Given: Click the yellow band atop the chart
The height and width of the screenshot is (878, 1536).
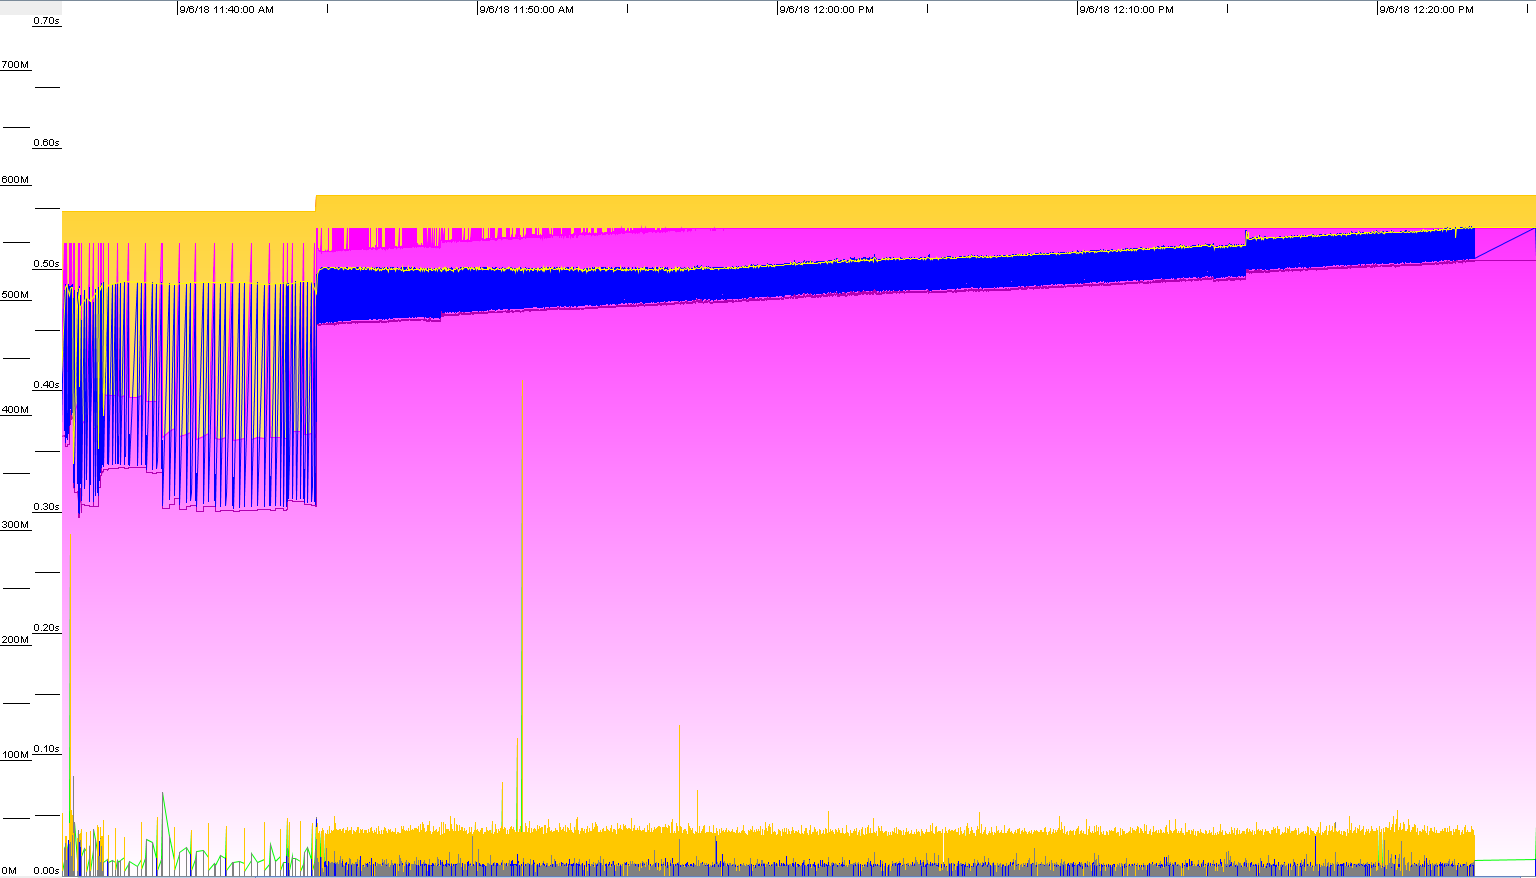Looking at the screenshot, I should pos(900,211).
